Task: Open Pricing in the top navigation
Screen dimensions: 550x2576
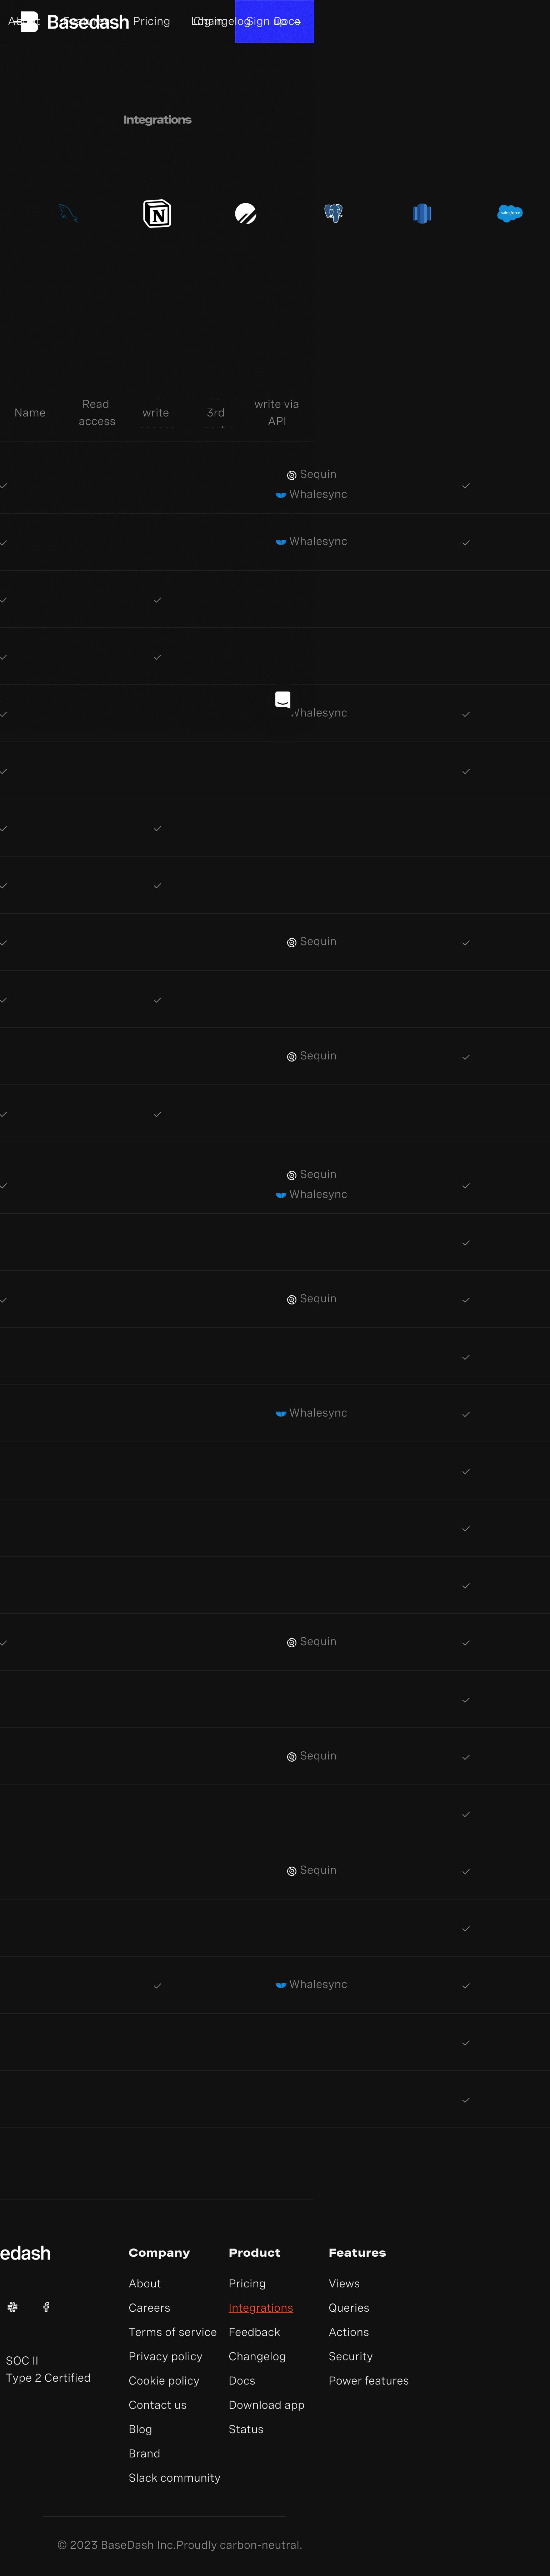Action: click(x=151, y=21)
